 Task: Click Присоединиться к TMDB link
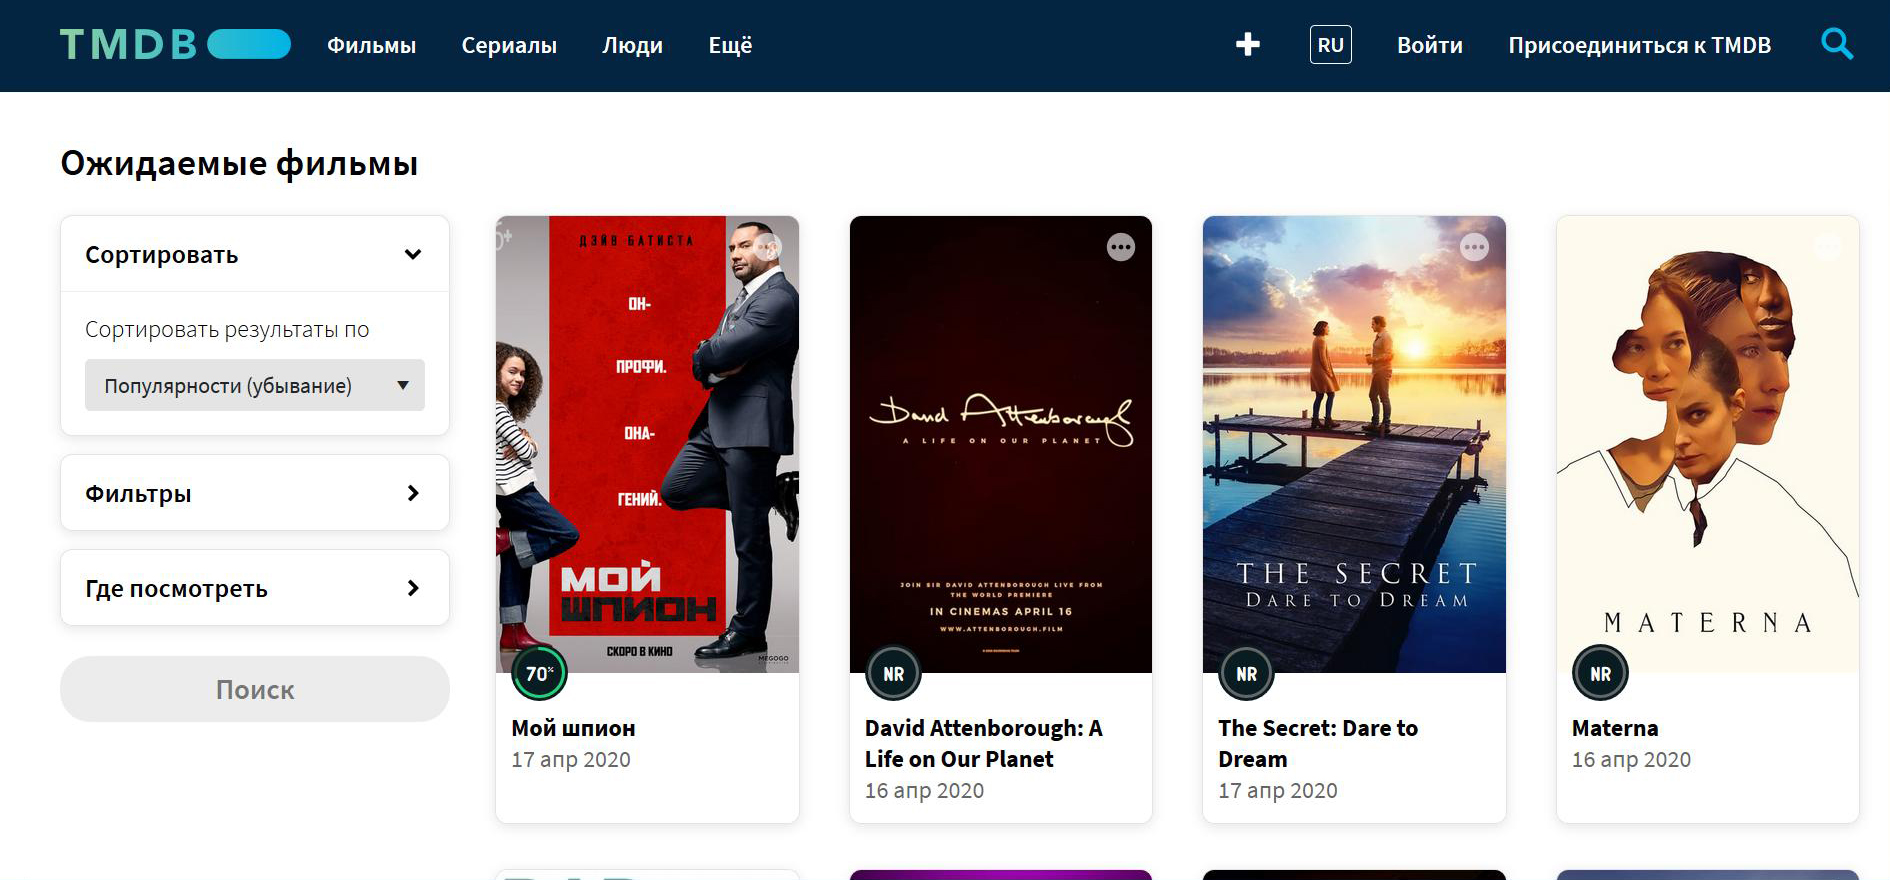click(1639, 45)
